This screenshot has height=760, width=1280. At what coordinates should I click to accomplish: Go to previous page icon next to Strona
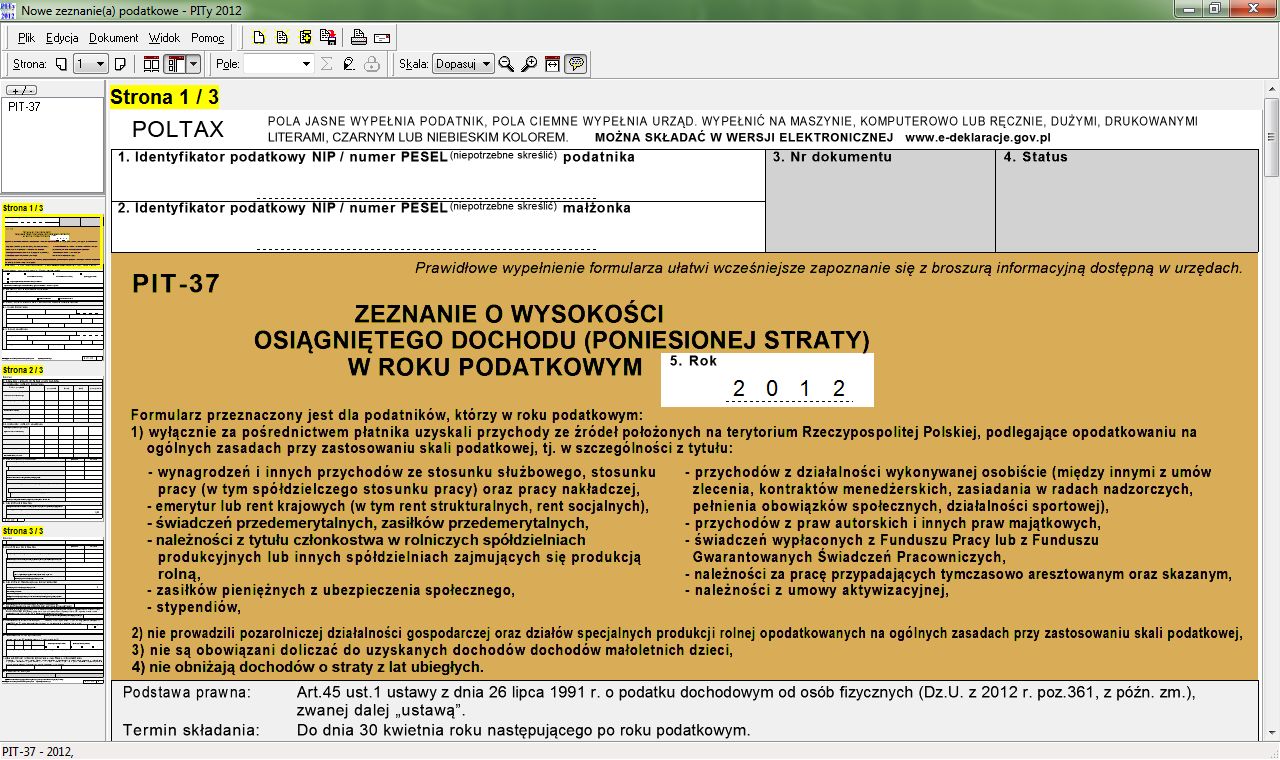point(62,64)
